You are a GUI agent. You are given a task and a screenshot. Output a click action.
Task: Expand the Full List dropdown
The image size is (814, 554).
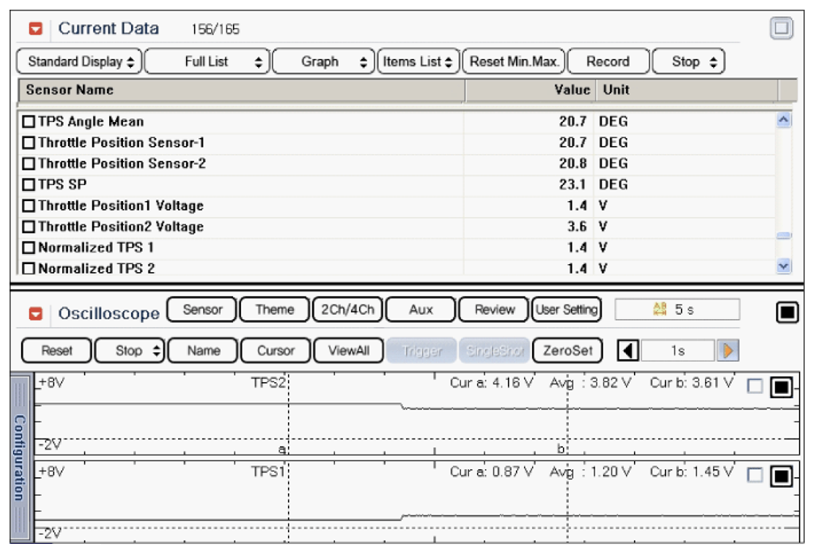[207, 62]
